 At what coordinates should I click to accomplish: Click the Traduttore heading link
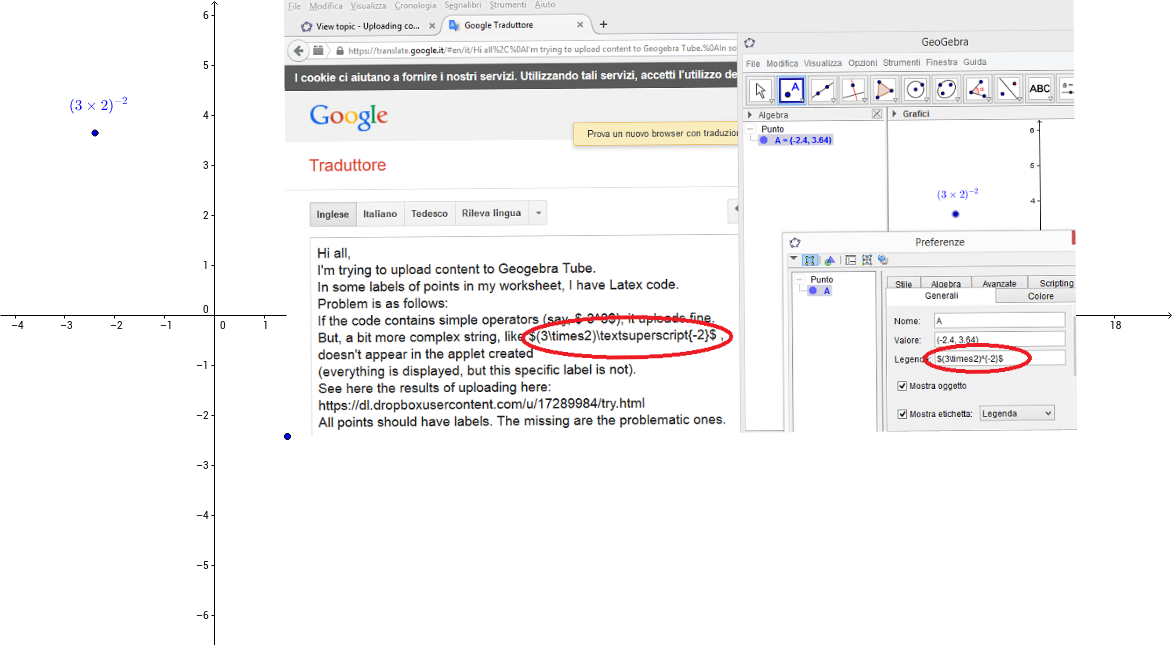tap(348, 165)
